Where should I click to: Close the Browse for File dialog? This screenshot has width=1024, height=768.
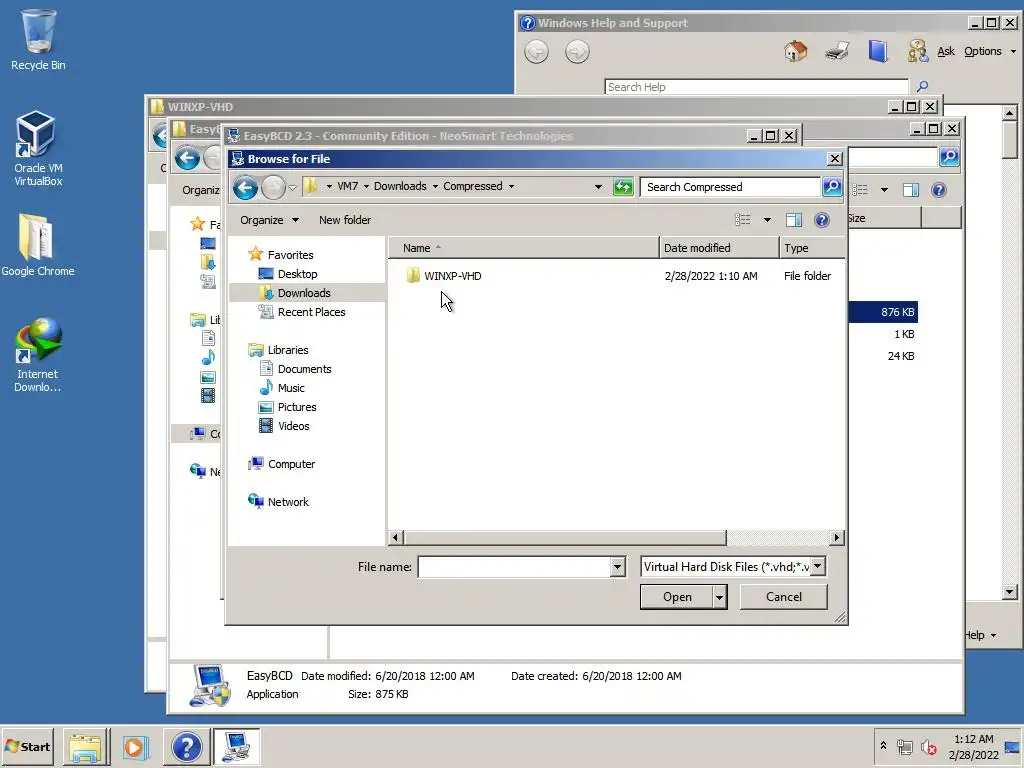(834, 159)
